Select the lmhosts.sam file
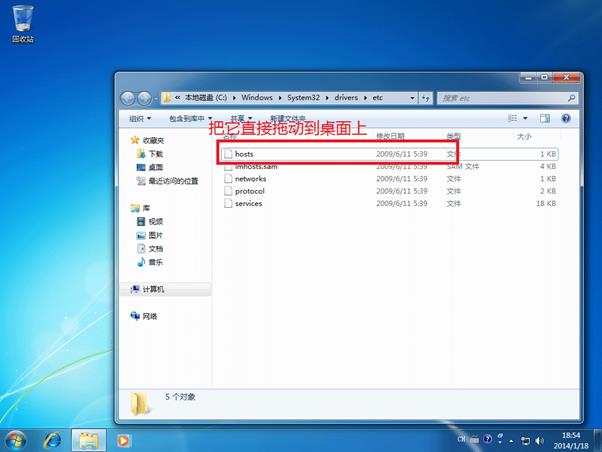The height and width of the screenshot is (452, 602). tap(255, 166)
